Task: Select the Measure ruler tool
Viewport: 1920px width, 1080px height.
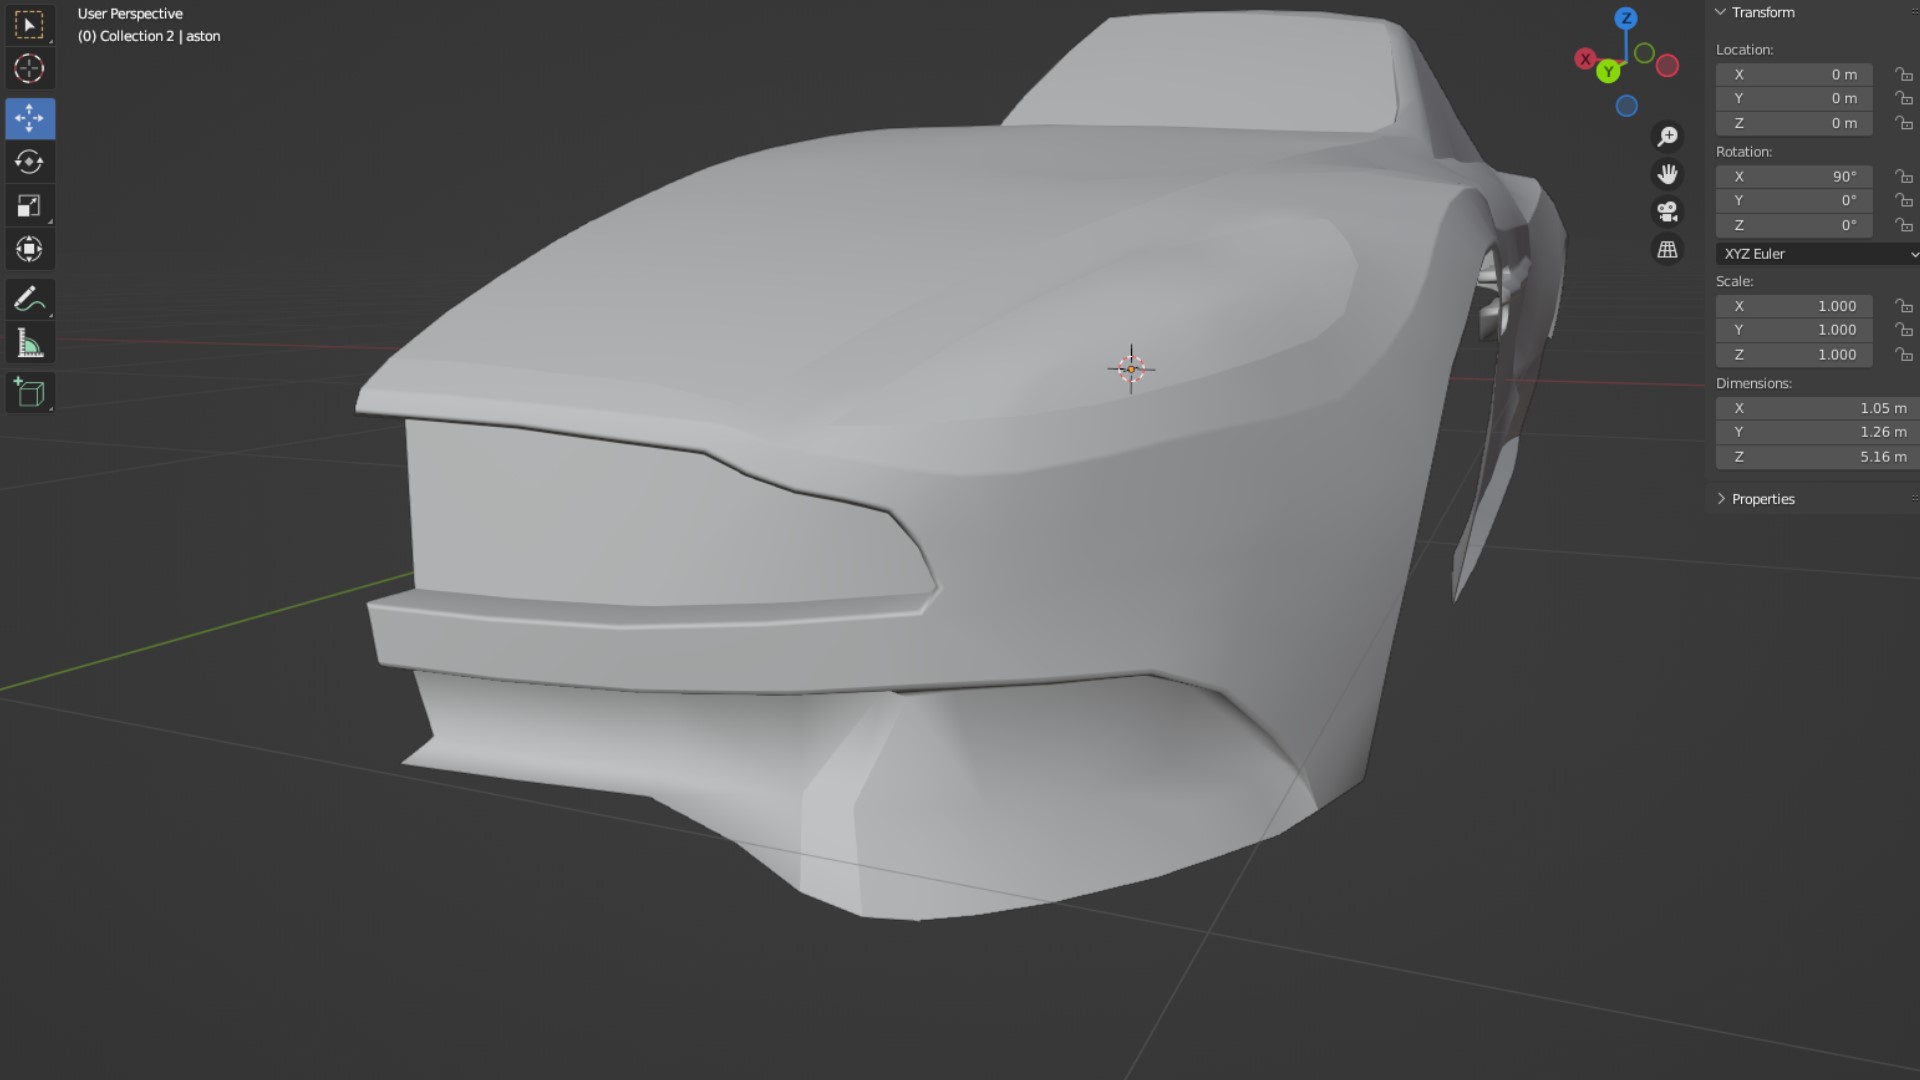Action: (29, 344)
